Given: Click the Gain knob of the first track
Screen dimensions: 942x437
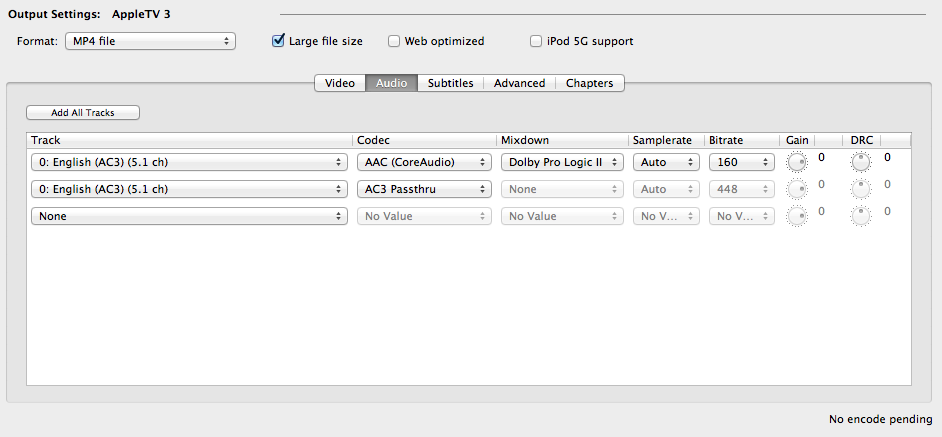Looking at the screenshot, I should click(797, 162).
